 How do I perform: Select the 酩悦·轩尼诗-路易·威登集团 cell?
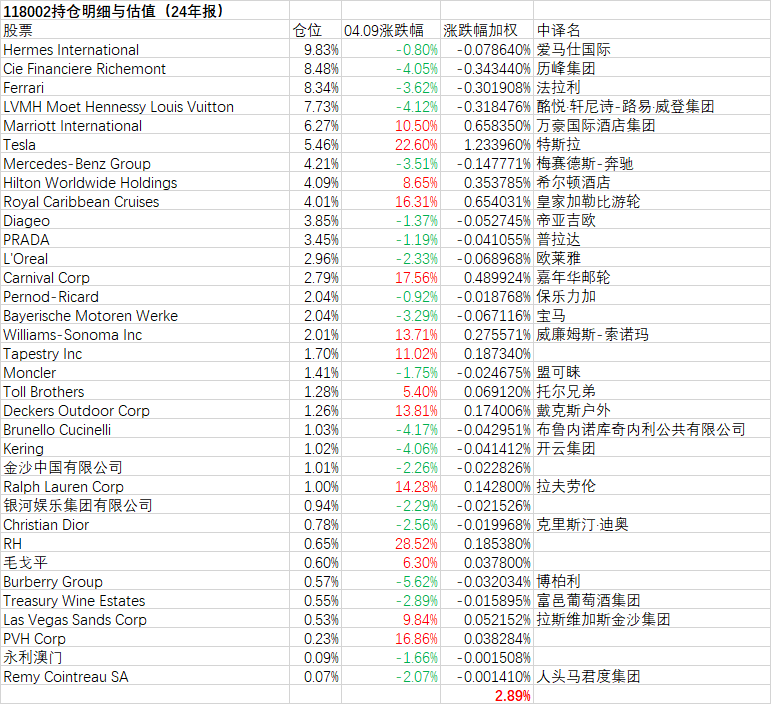652,106
